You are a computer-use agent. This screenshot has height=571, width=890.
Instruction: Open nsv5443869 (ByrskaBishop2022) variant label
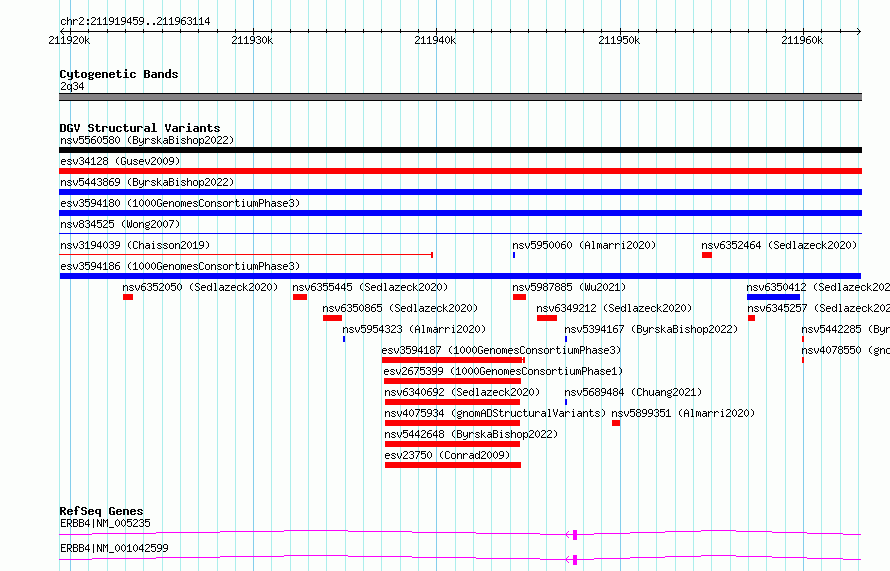(147, 182)
